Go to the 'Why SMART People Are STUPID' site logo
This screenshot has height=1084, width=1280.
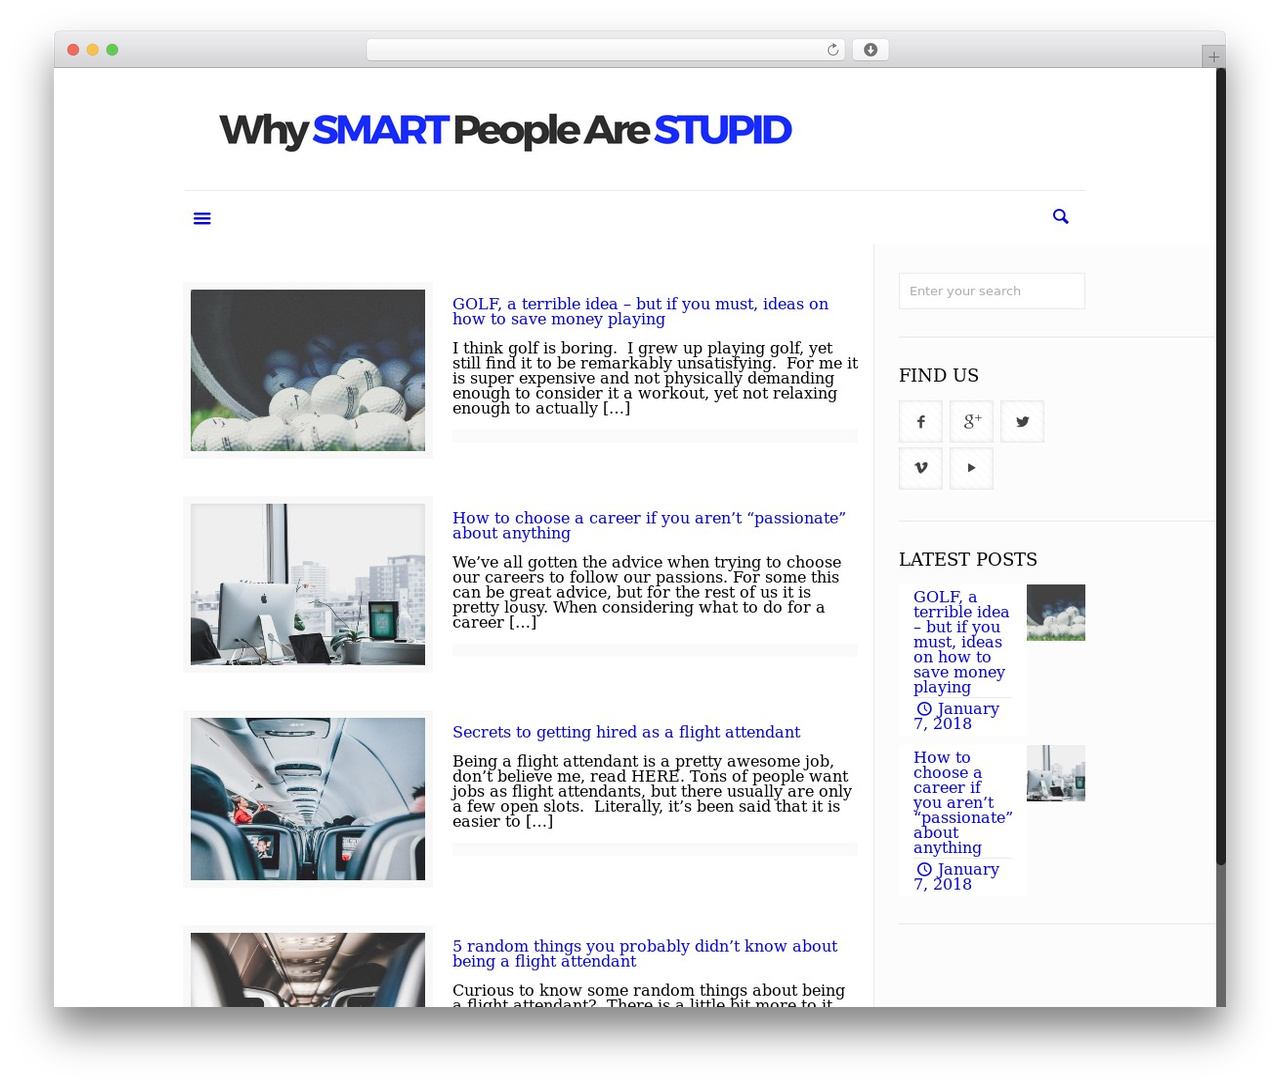click(505, 130)
